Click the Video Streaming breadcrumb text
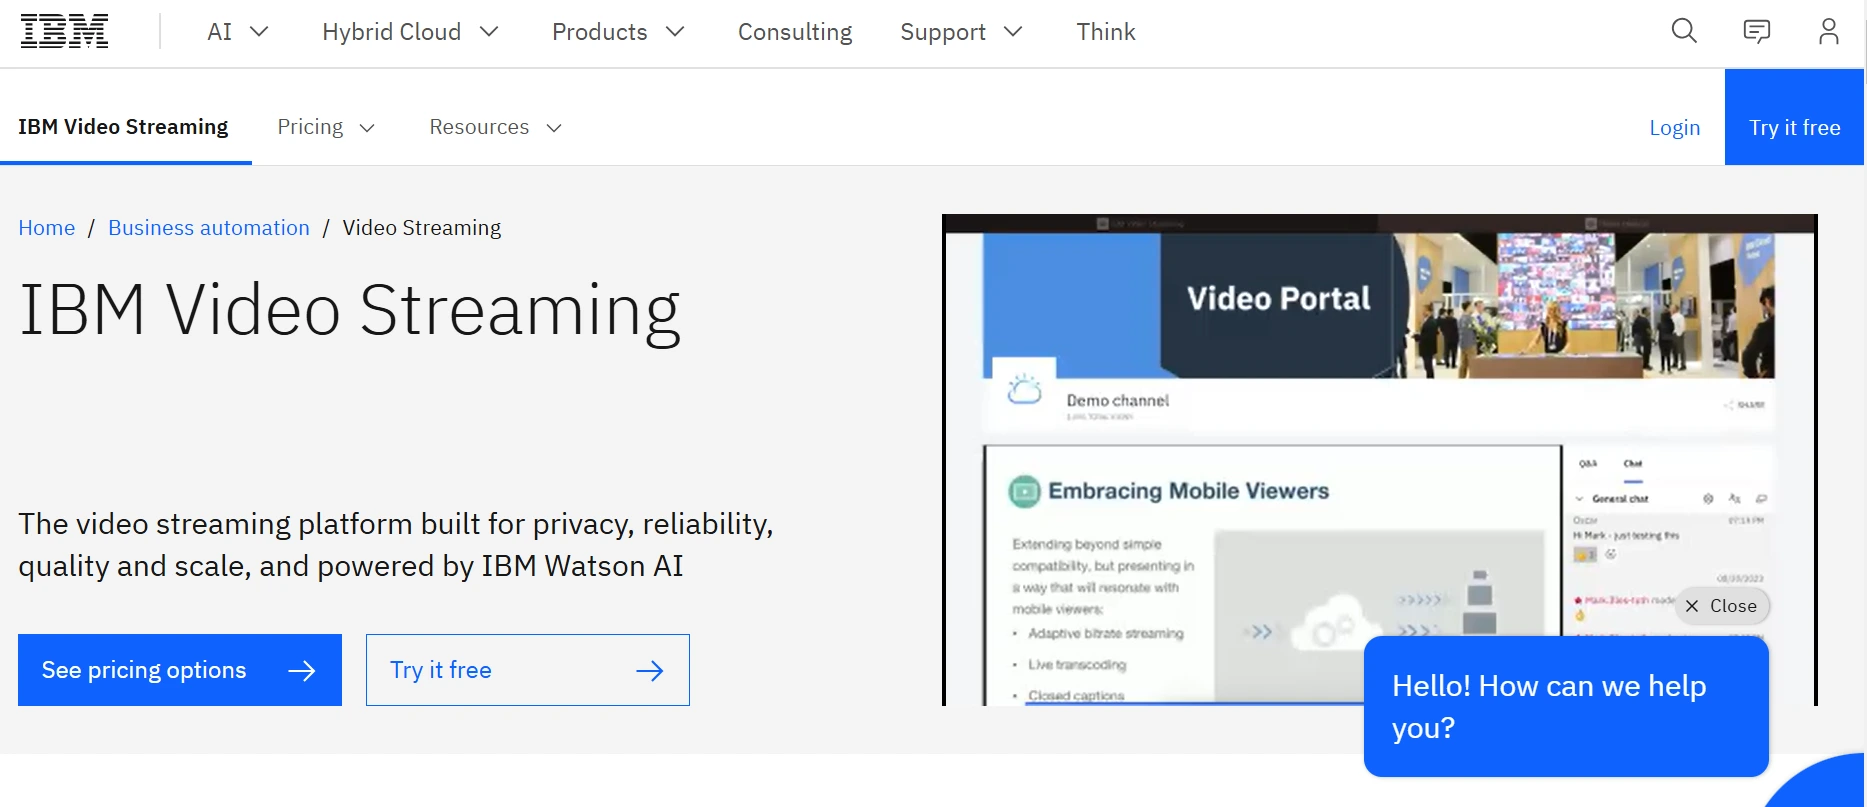 422,228
